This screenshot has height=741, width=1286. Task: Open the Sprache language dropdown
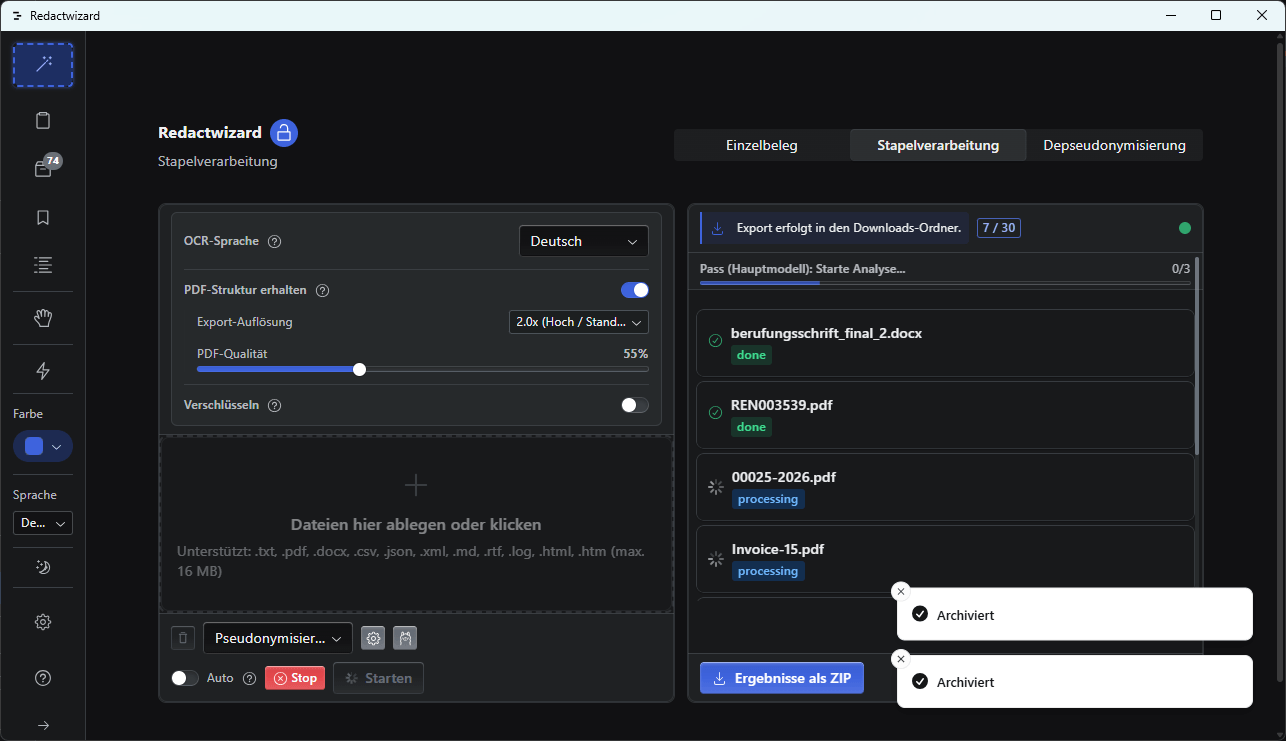(x=43, y=523)
